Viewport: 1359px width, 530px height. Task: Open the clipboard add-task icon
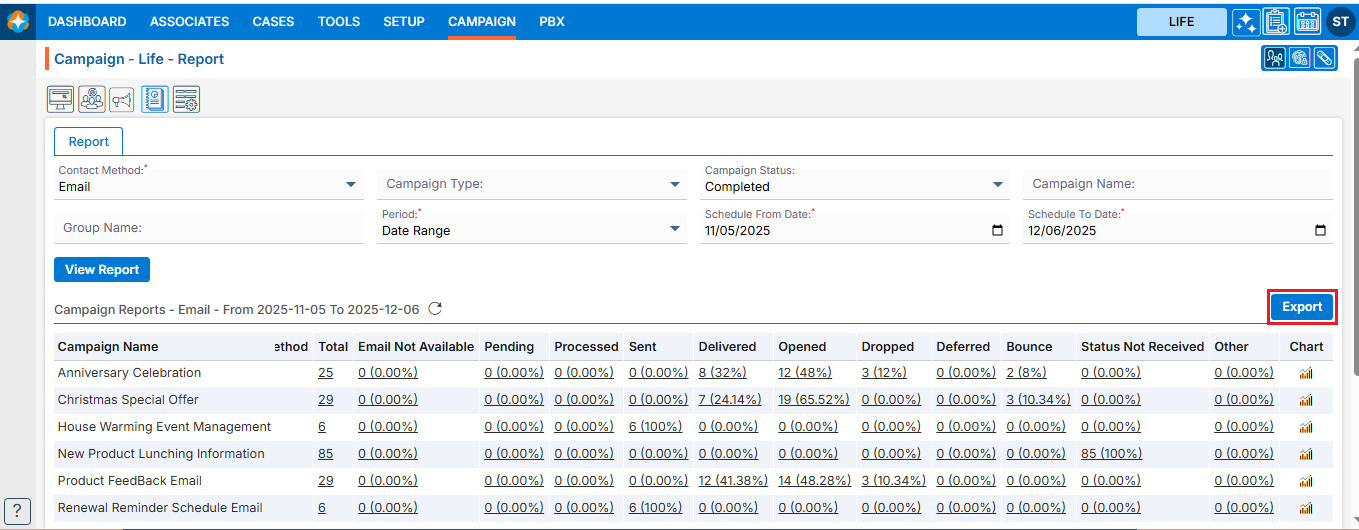pyautogui.click(x=1276, y=22)
